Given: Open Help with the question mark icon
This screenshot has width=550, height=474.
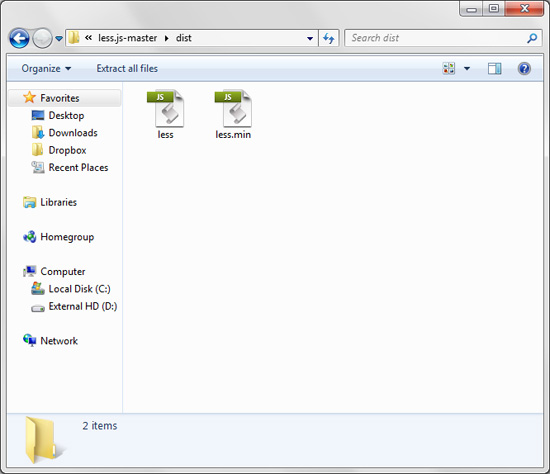Looking at the screenshot, I should (524, 68).
